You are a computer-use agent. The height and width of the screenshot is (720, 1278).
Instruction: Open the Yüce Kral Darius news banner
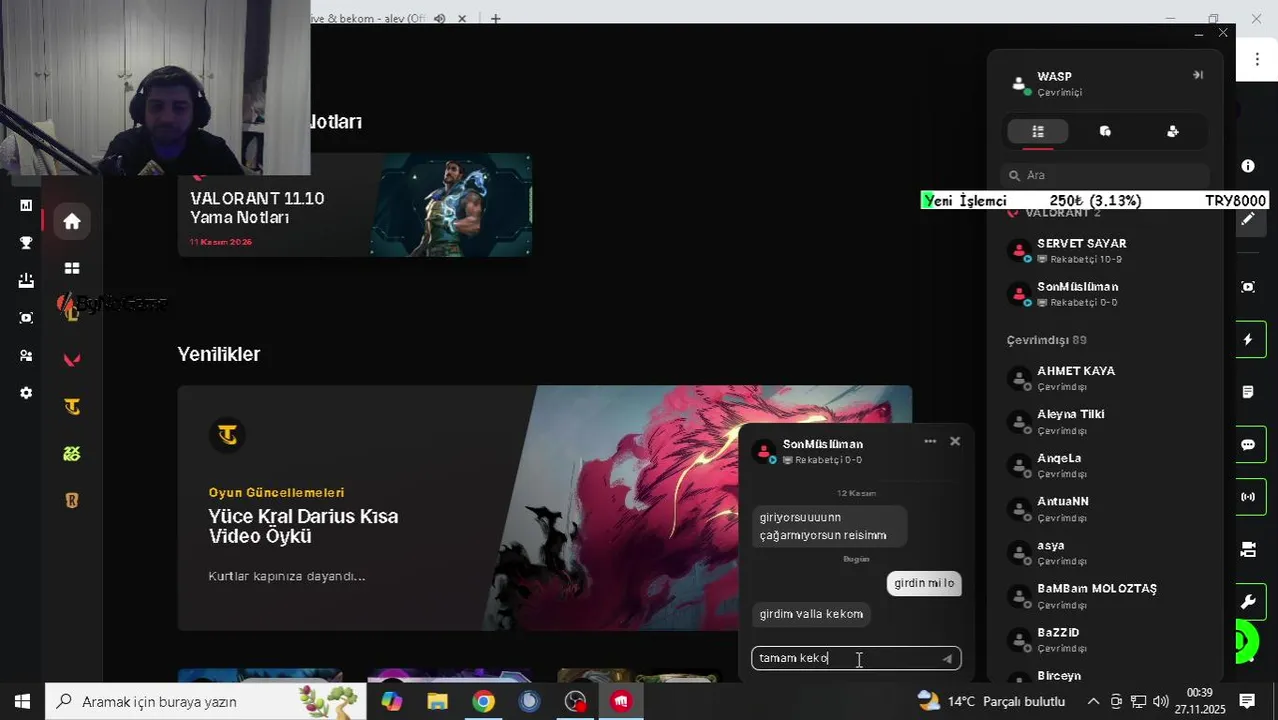pos(545,508)
